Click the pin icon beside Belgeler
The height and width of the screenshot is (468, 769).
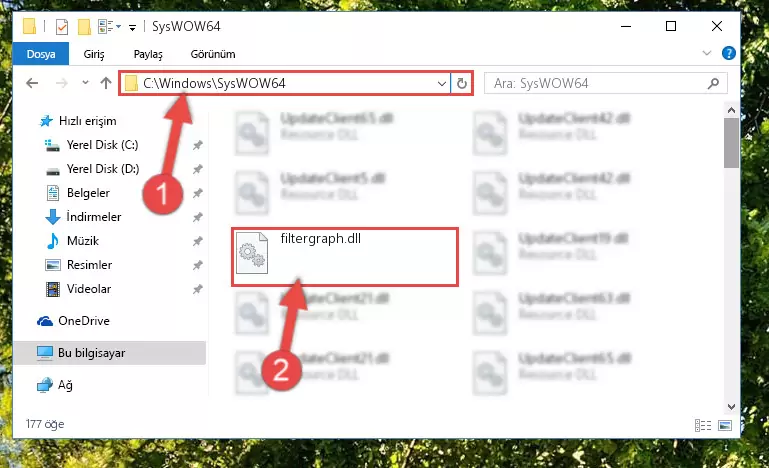coord(198,193)
